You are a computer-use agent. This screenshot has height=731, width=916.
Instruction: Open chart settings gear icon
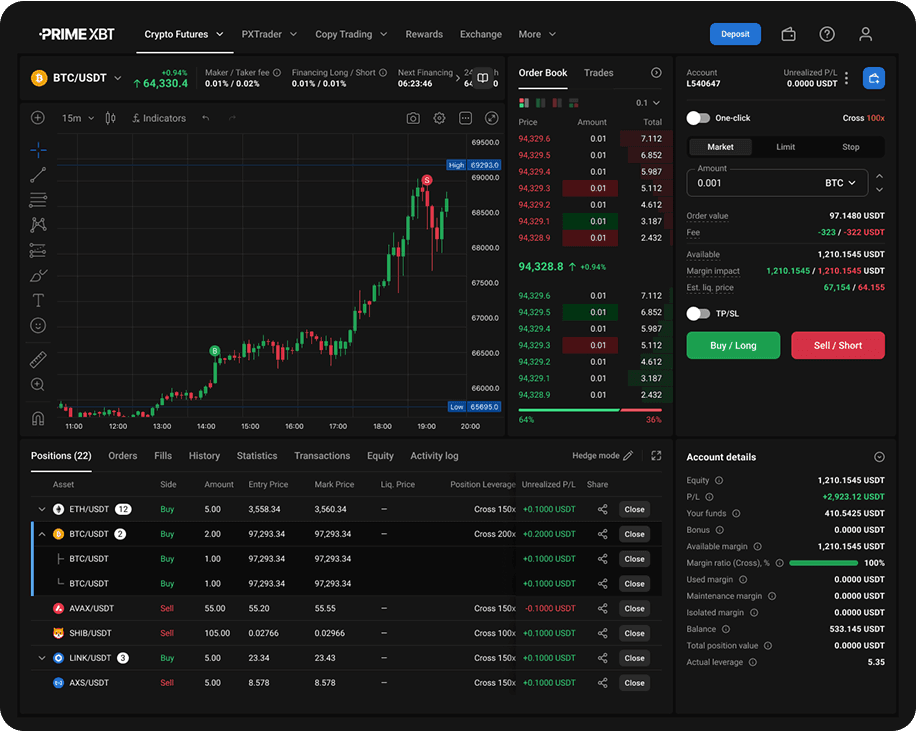pos(439,118)
